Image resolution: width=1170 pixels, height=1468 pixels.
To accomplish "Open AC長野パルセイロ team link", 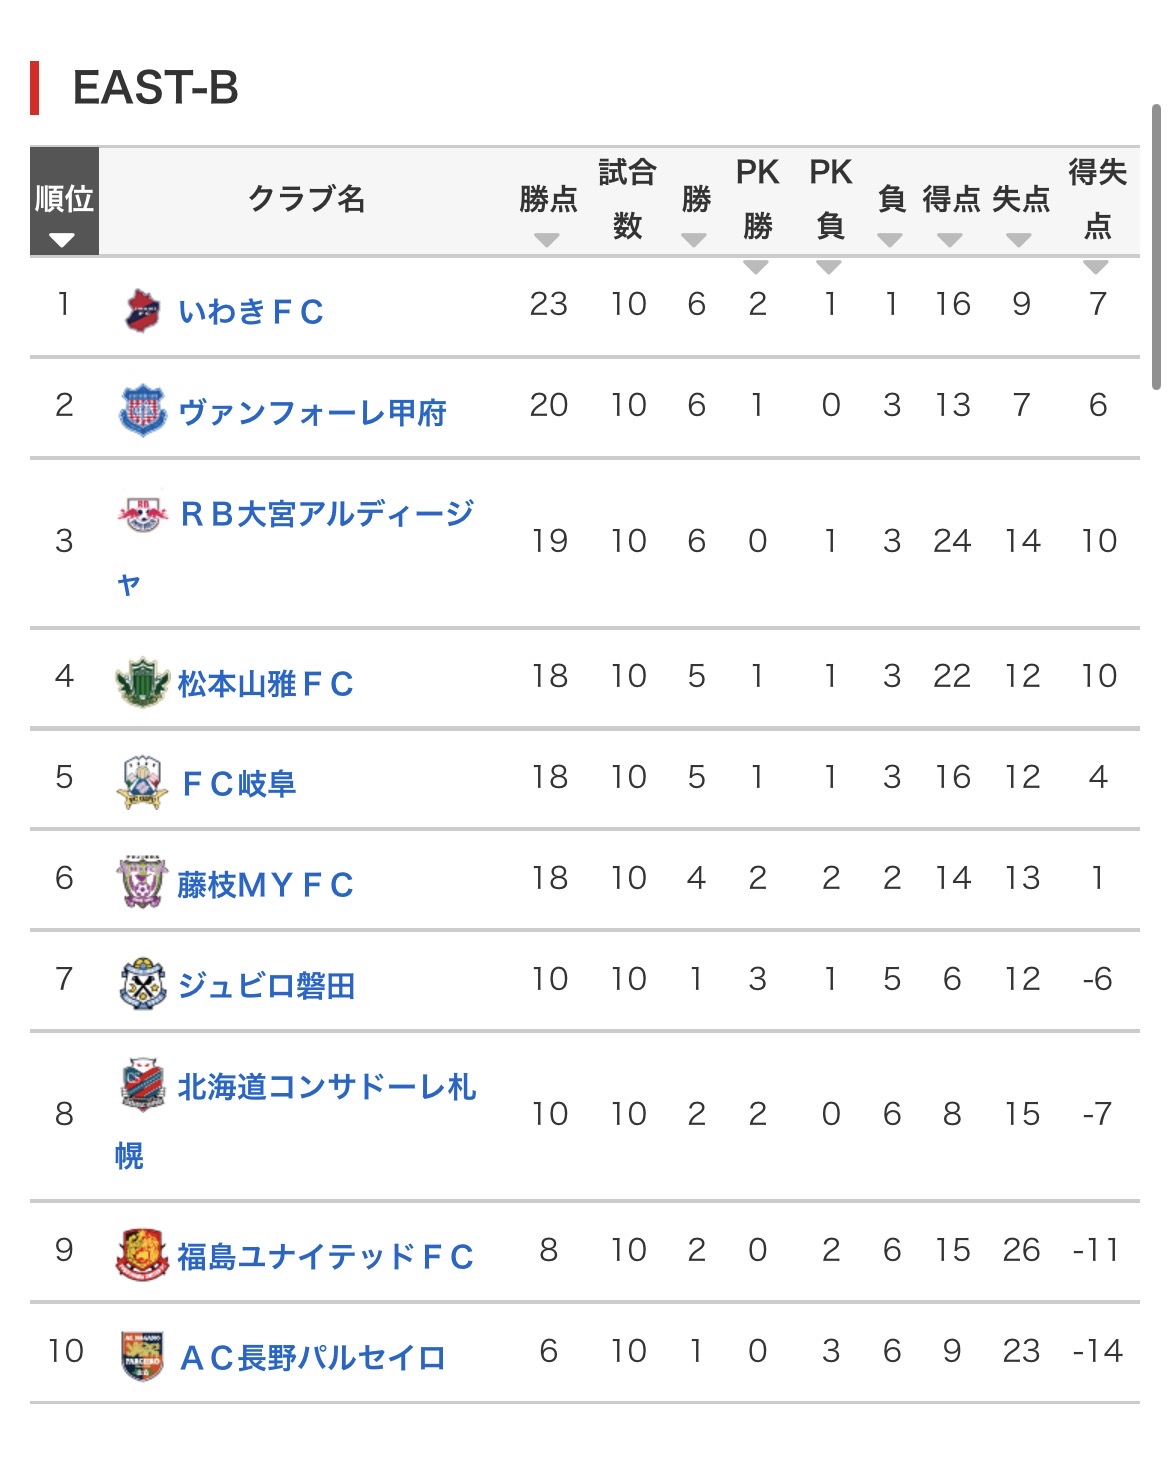I will pos(312,1357).
